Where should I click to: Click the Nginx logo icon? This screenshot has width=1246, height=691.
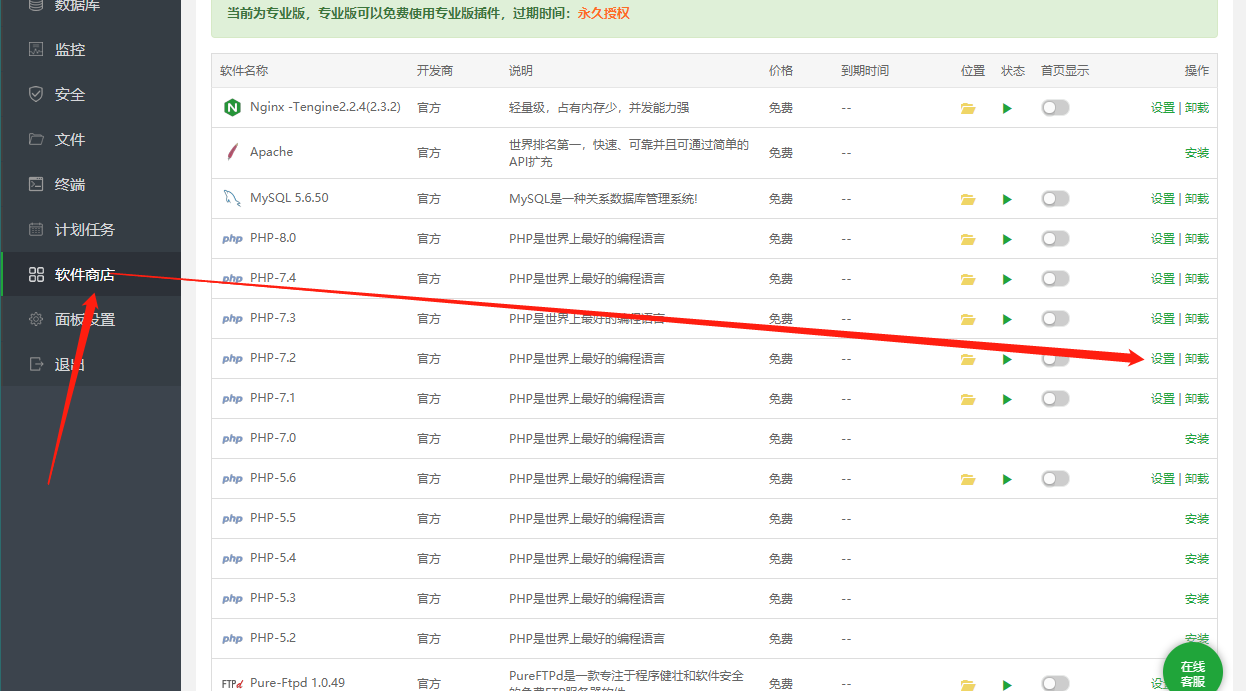coord(232,107)
